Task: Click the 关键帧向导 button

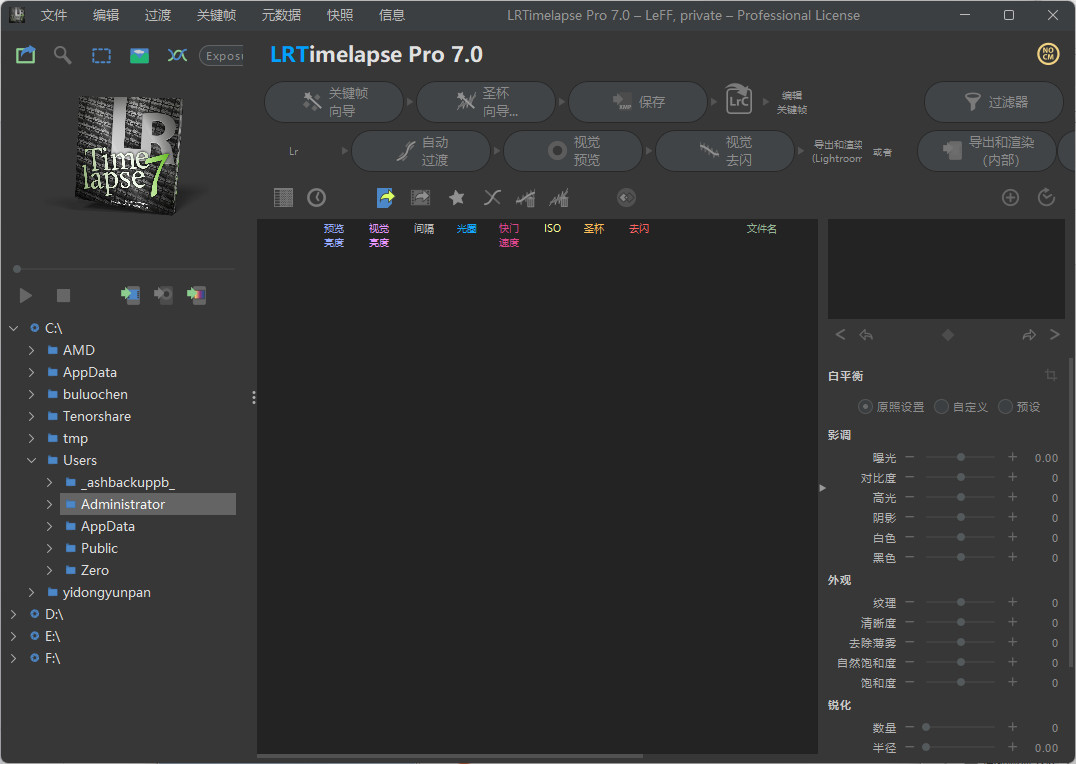Action: click(334, 102)
